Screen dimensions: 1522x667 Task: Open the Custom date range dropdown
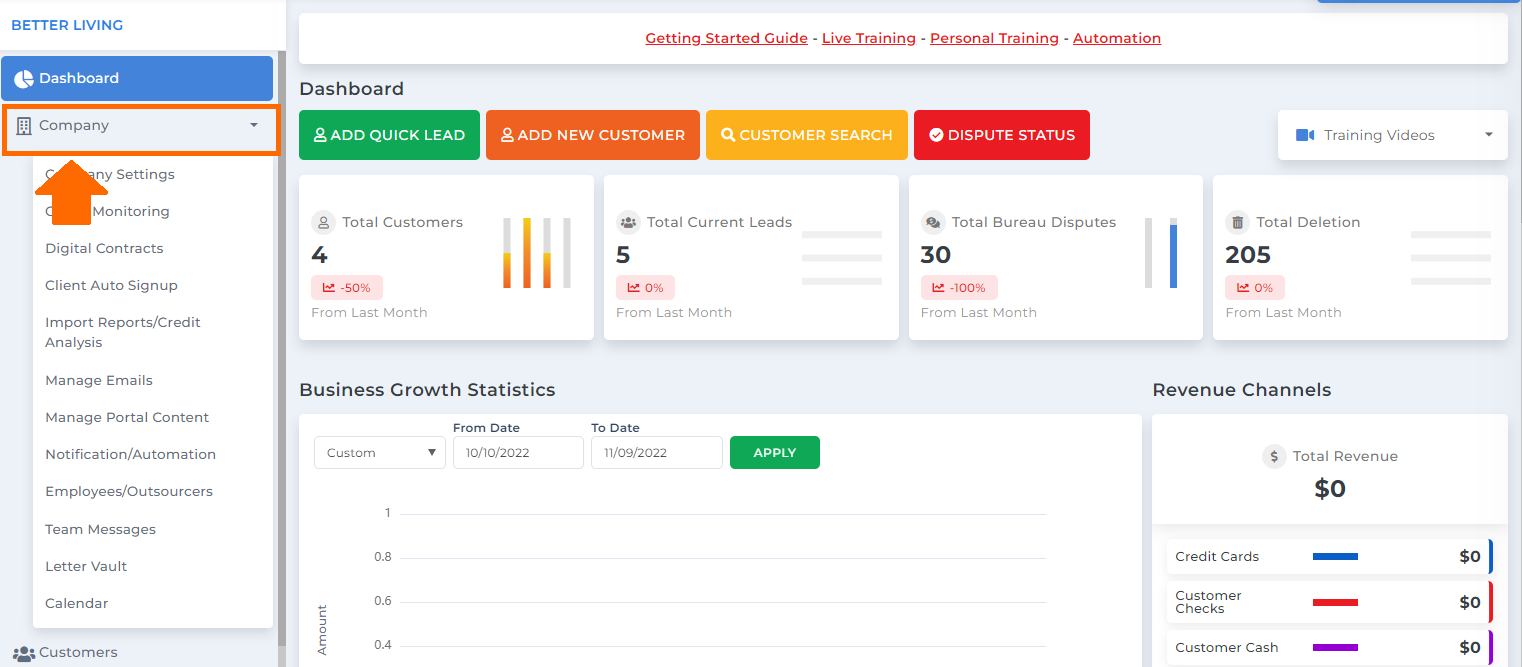[379, 452]
